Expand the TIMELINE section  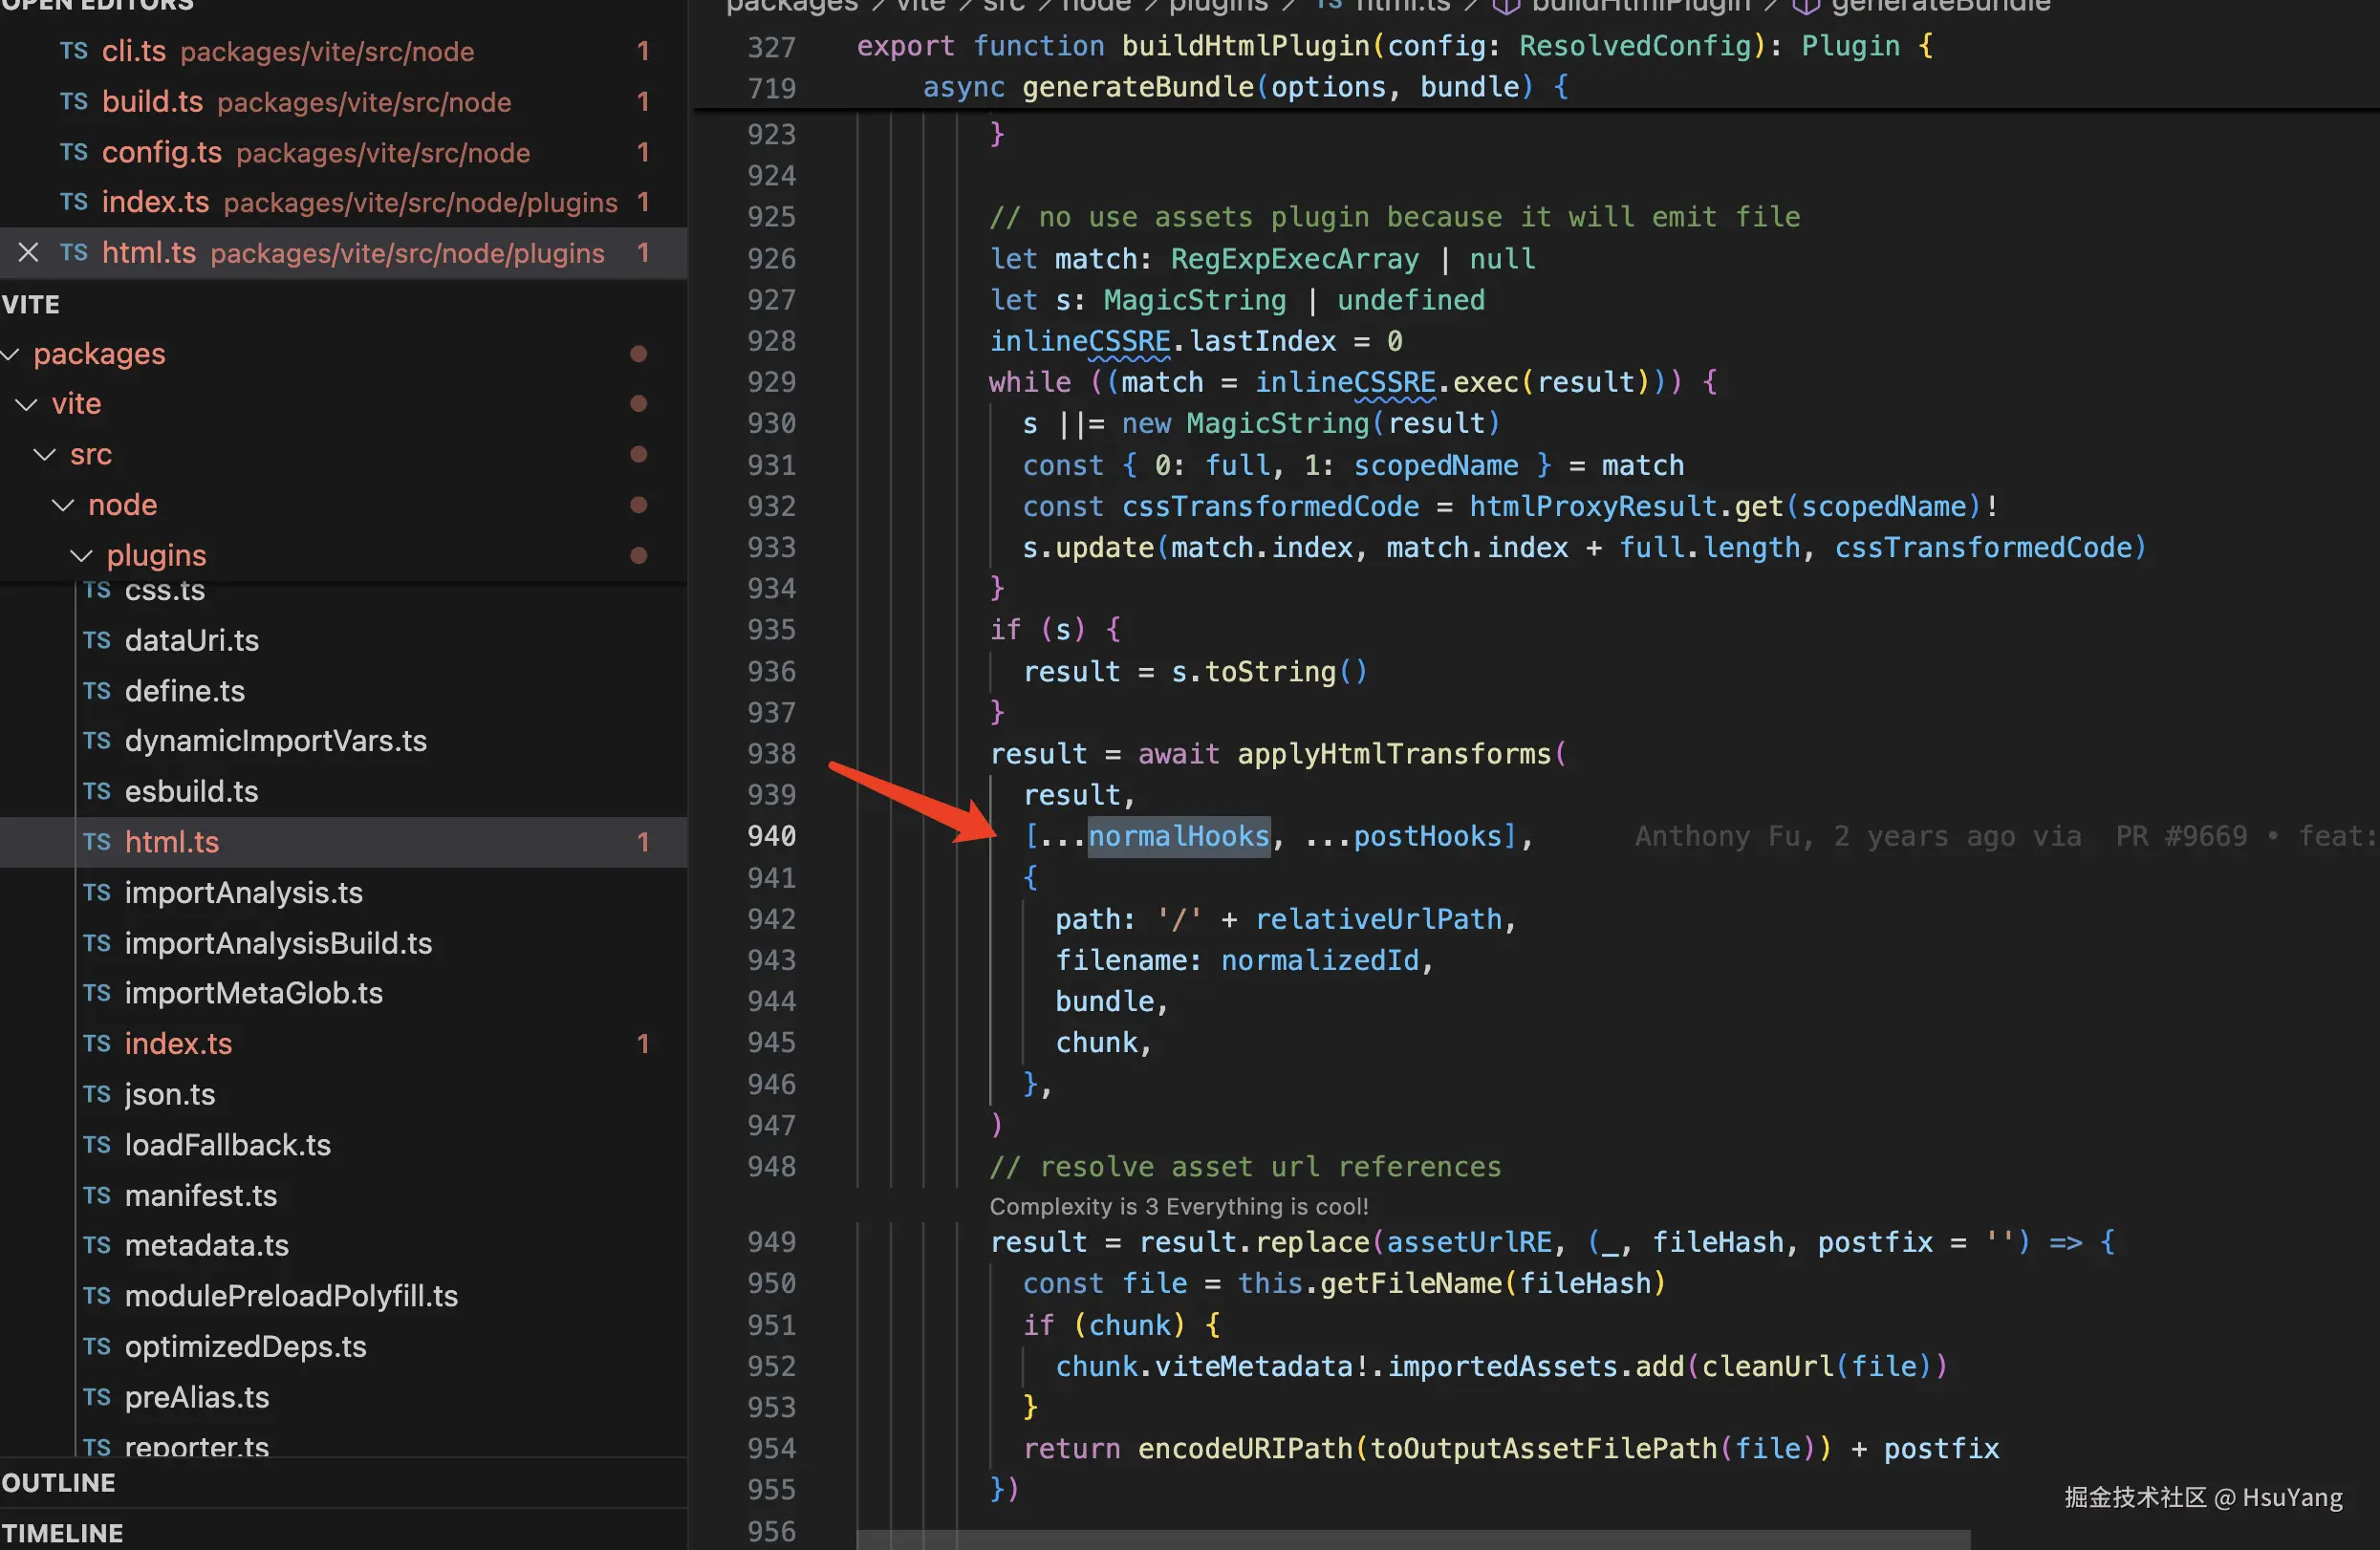pos(62,1533)
